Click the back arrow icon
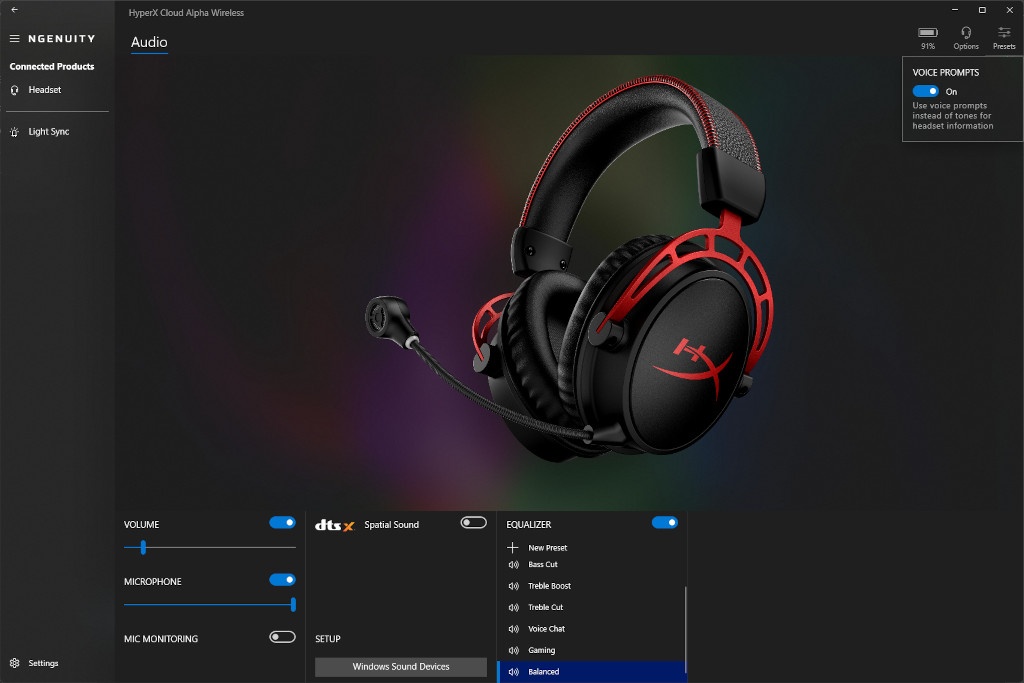 click(14, 10)
